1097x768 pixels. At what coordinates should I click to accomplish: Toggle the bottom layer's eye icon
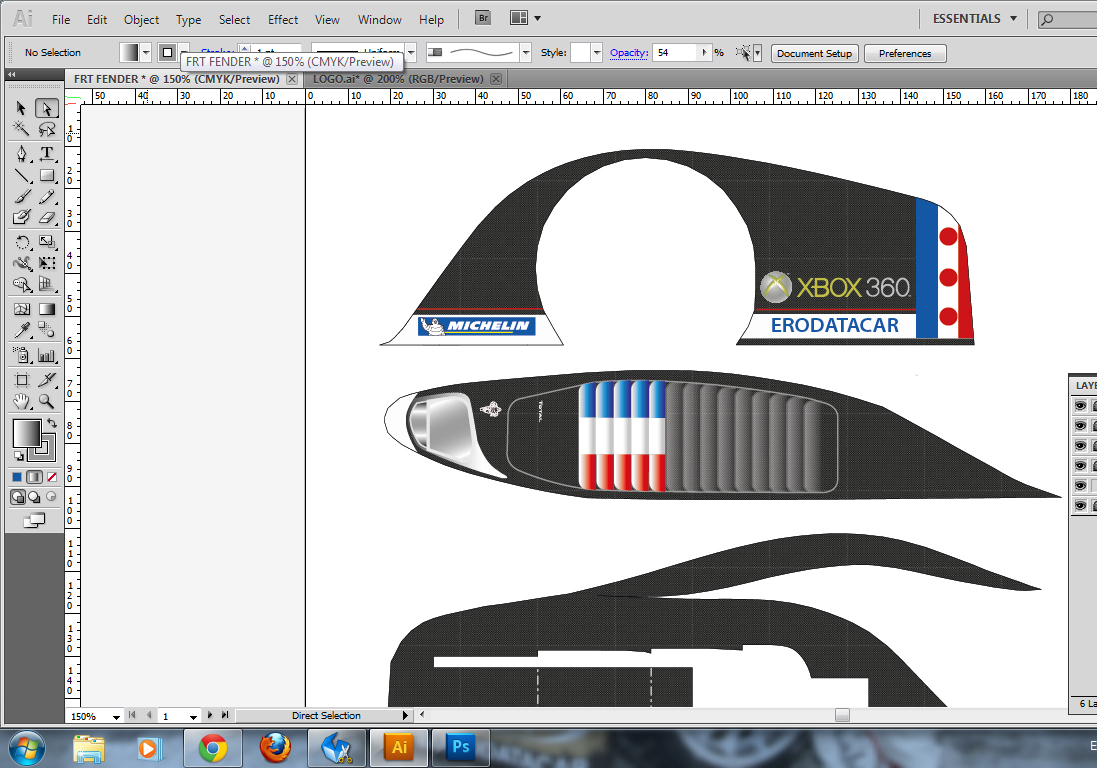click(x=1080, y=506)
